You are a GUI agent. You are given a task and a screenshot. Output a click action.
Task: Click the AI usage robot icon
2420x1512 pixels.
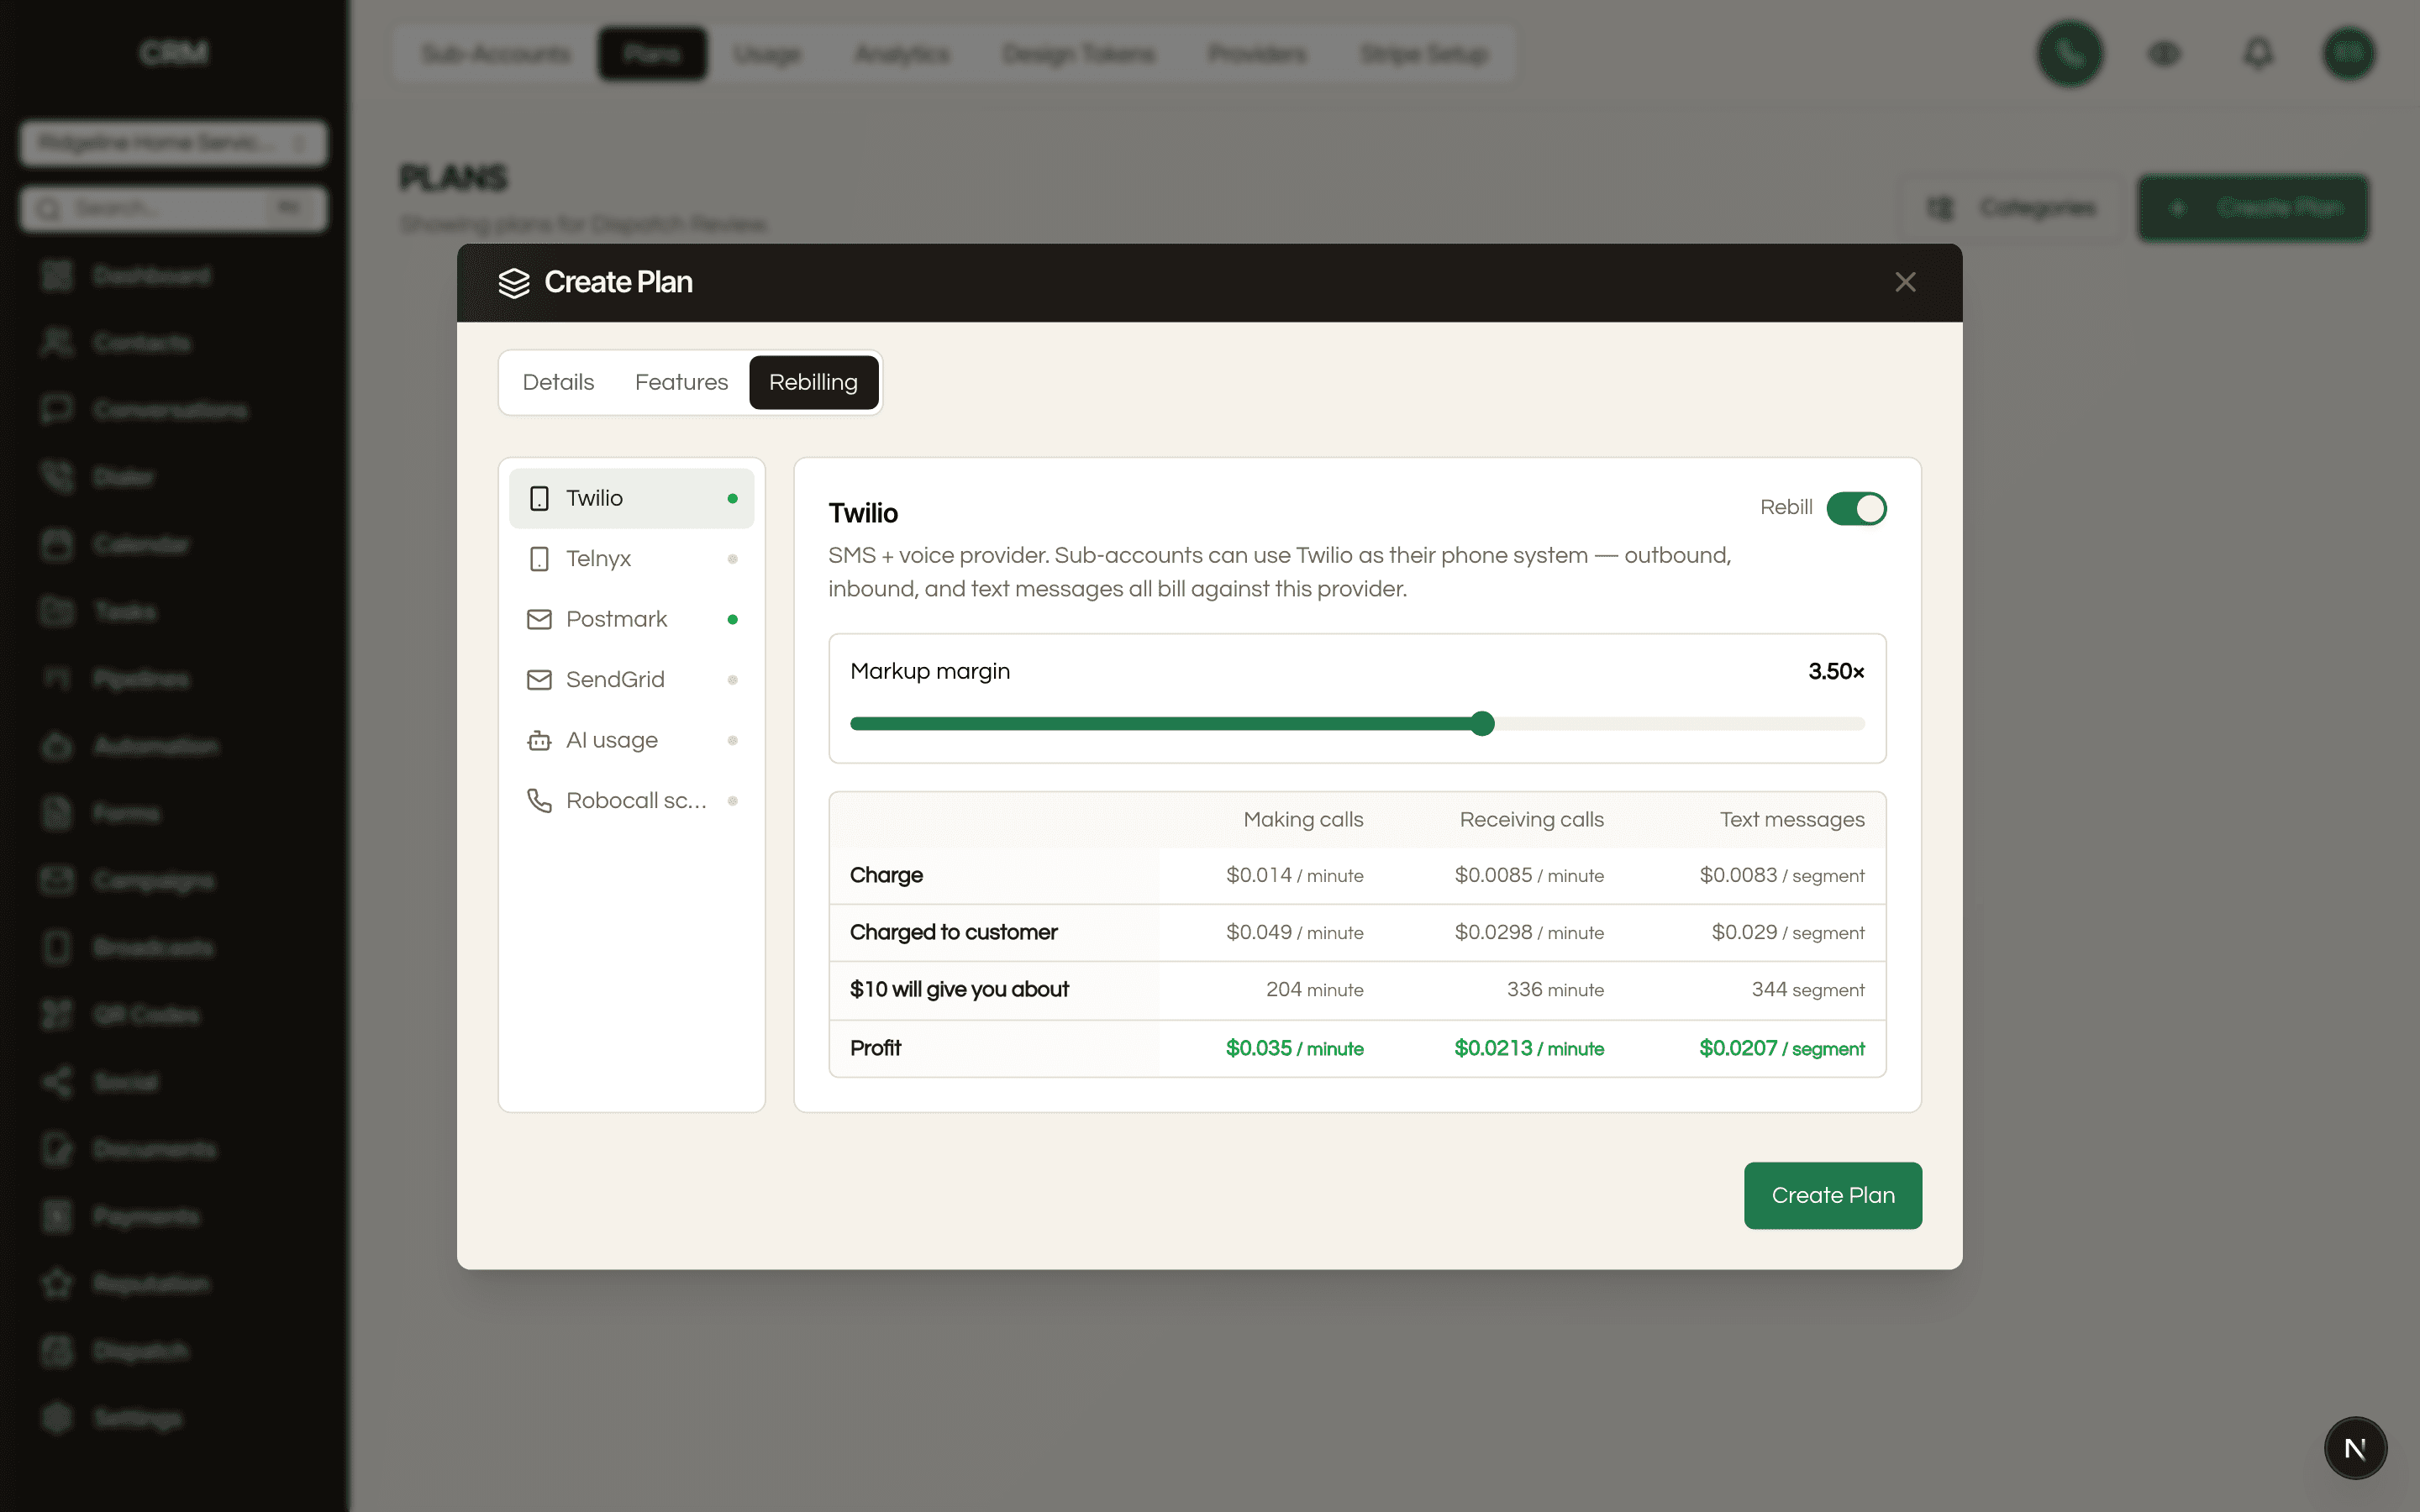[x=539, y=740]
